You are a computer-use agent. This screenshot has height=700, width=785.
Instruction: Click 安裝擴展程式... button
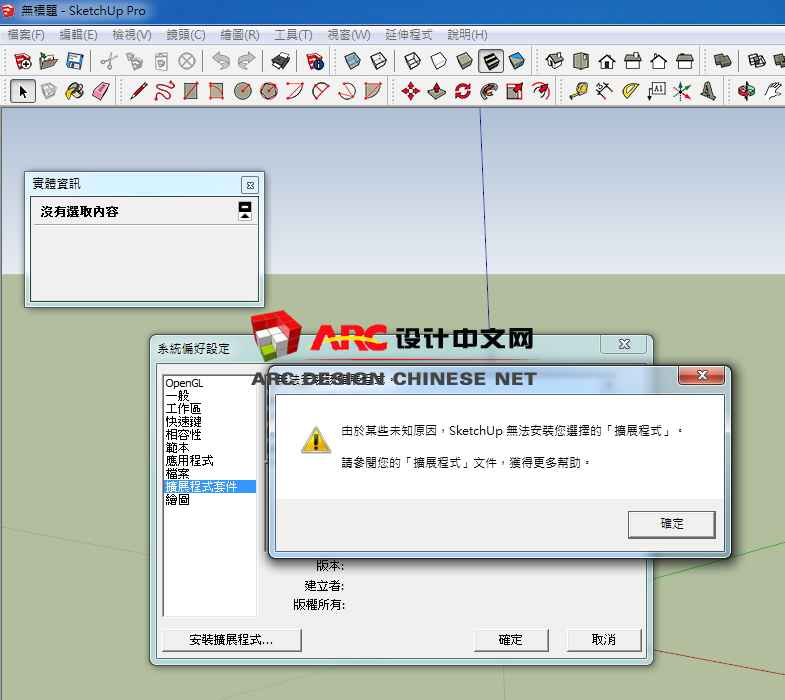(x=231, y=639)
